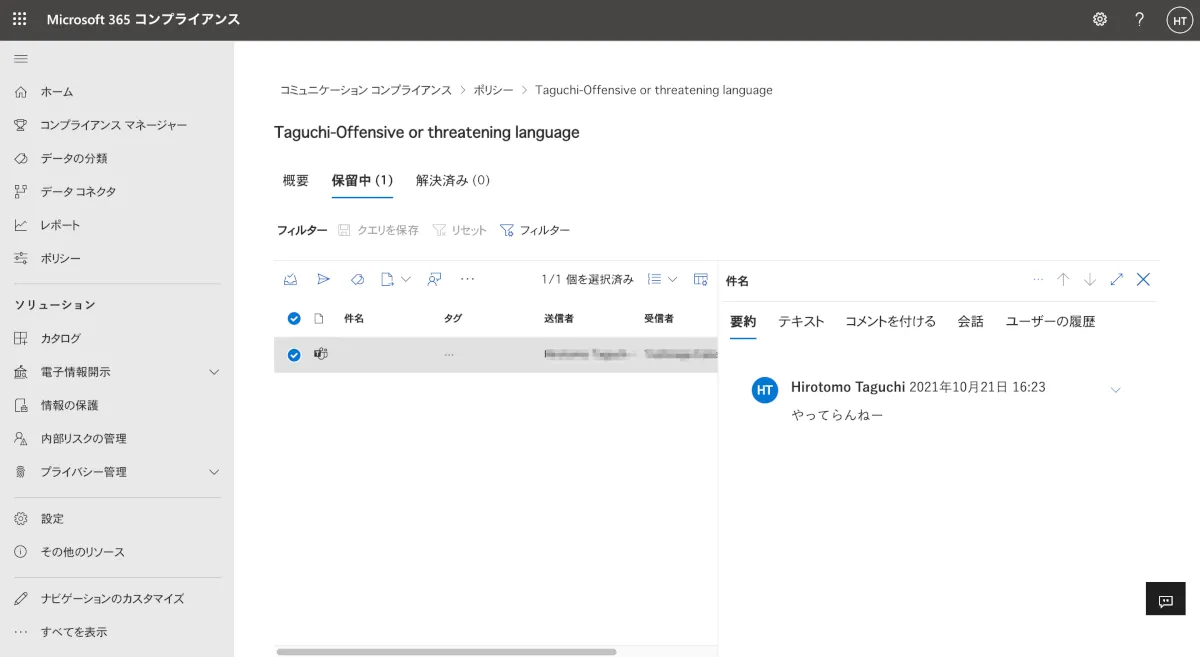
Task: Open the Microsoft 365 app launcher grid
Action: click(20, 20)
